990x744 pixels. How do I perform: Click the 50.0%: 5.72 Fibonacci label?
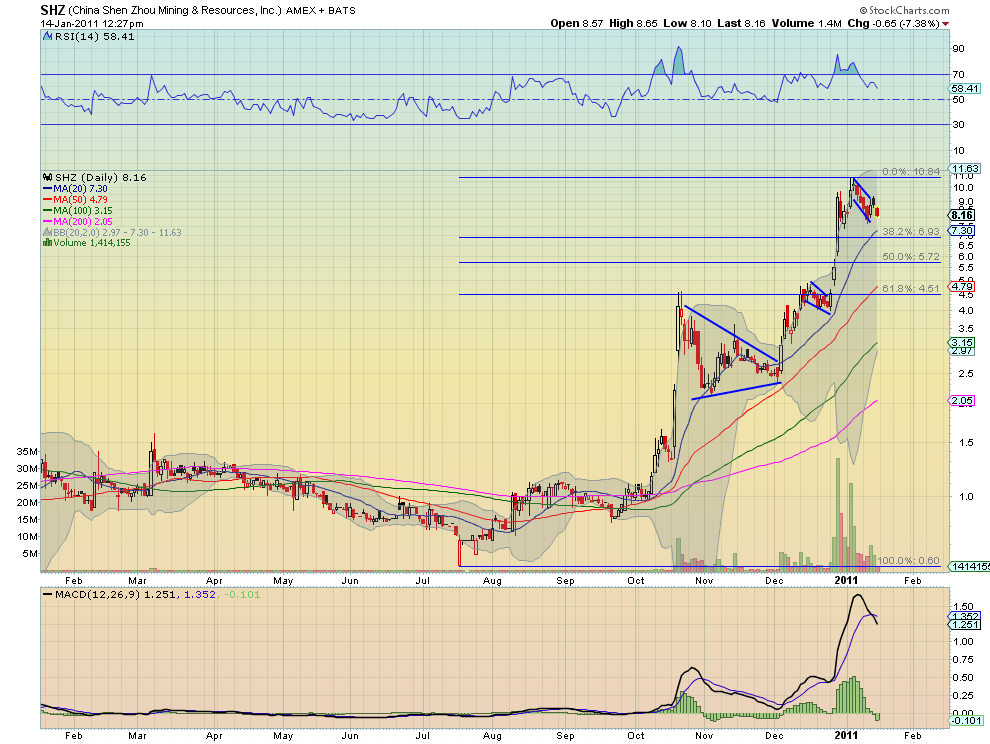[x=911, y=256]
